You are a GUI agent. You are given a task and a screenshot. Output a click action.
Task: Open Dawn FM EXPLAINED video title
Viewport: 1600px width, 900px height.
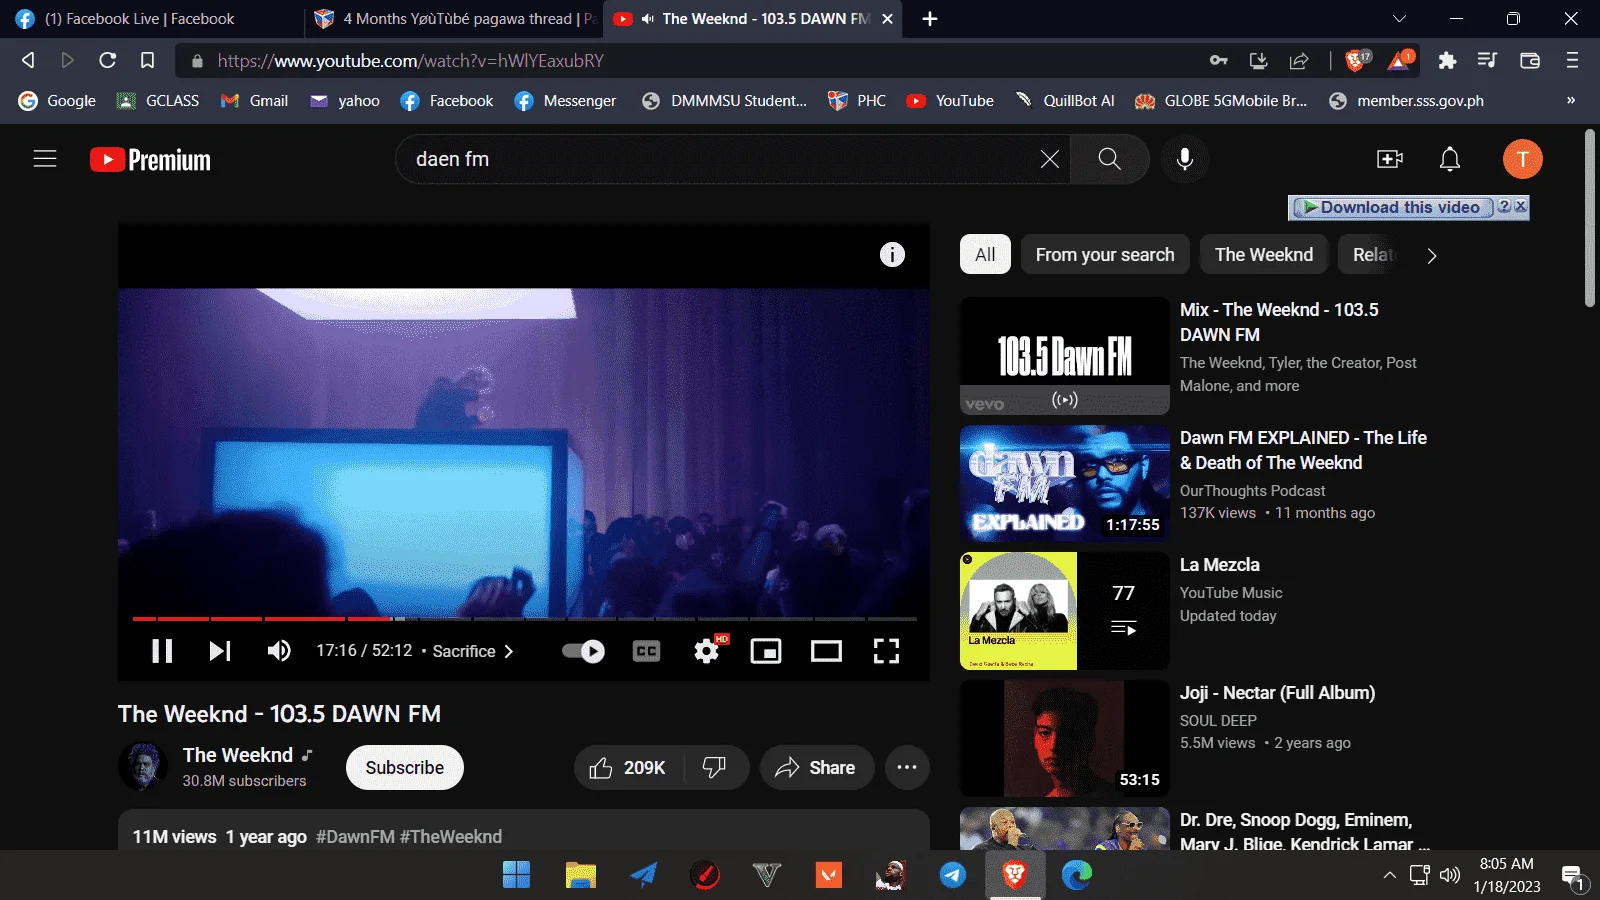pos(1303,450)
